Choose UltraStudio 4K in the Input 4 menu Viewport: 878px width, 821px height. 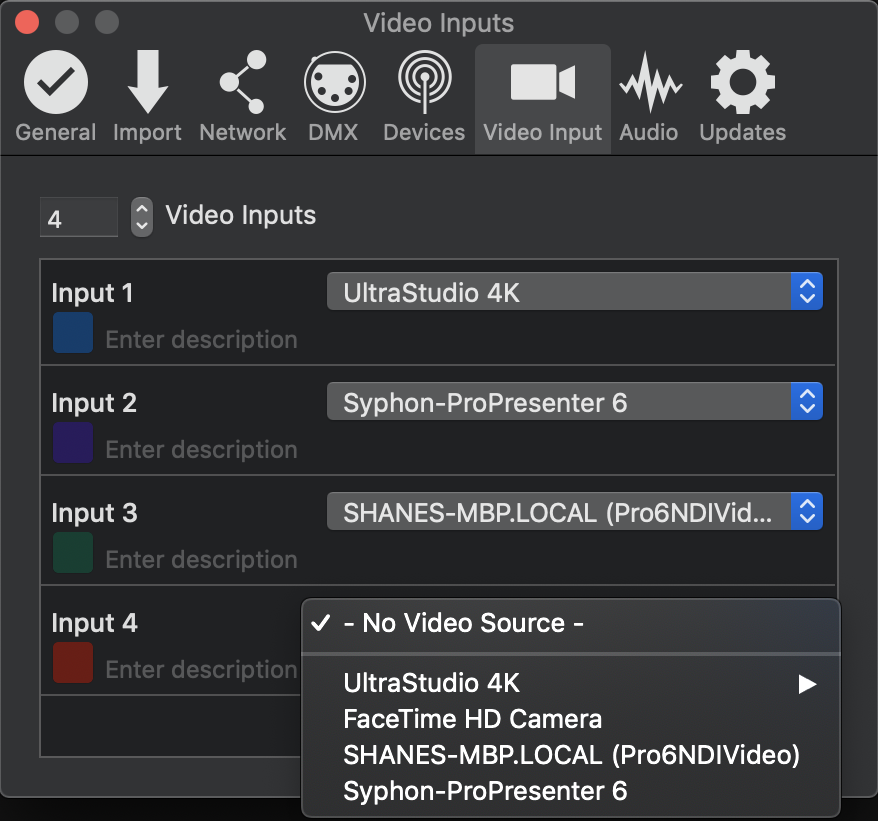[571, 683]
